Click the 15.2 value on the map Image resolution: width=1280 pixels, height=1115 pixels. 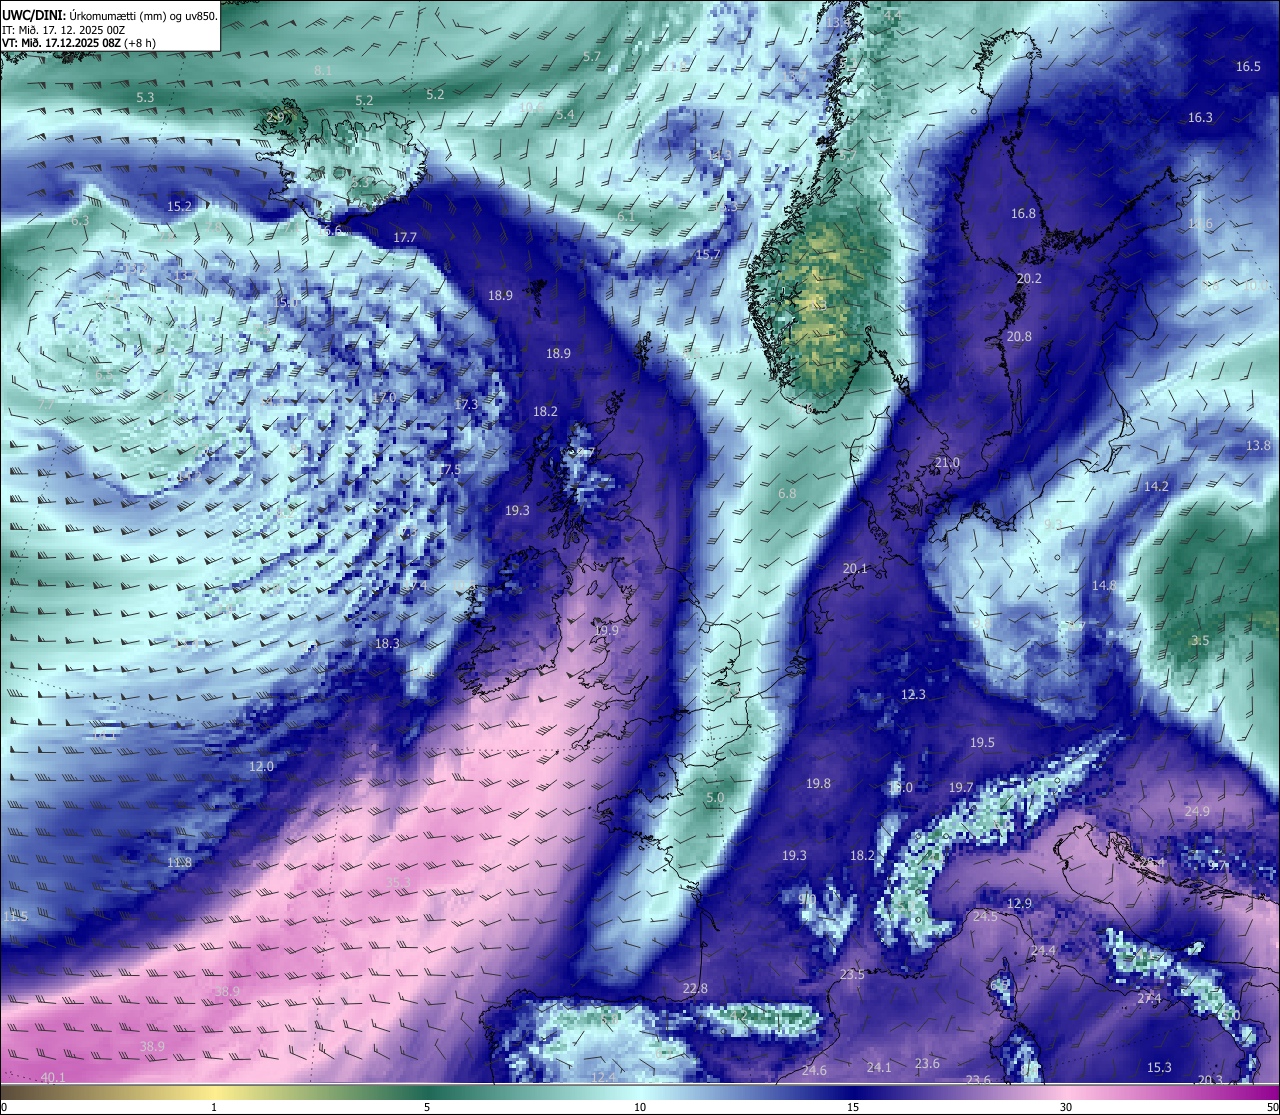click(x=179, y=206)
